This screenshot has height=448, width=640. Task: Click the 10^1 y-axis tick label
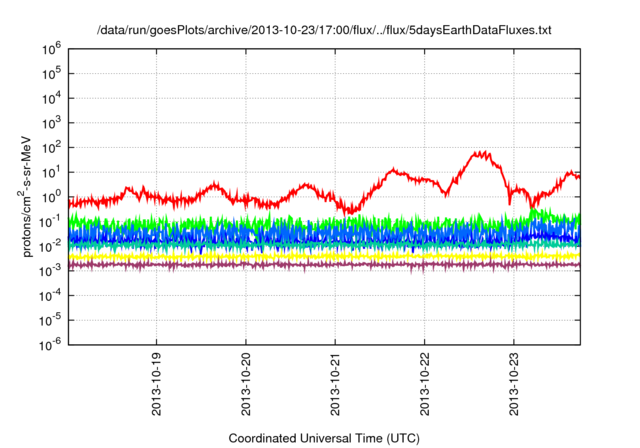click(x=51, y=172)
